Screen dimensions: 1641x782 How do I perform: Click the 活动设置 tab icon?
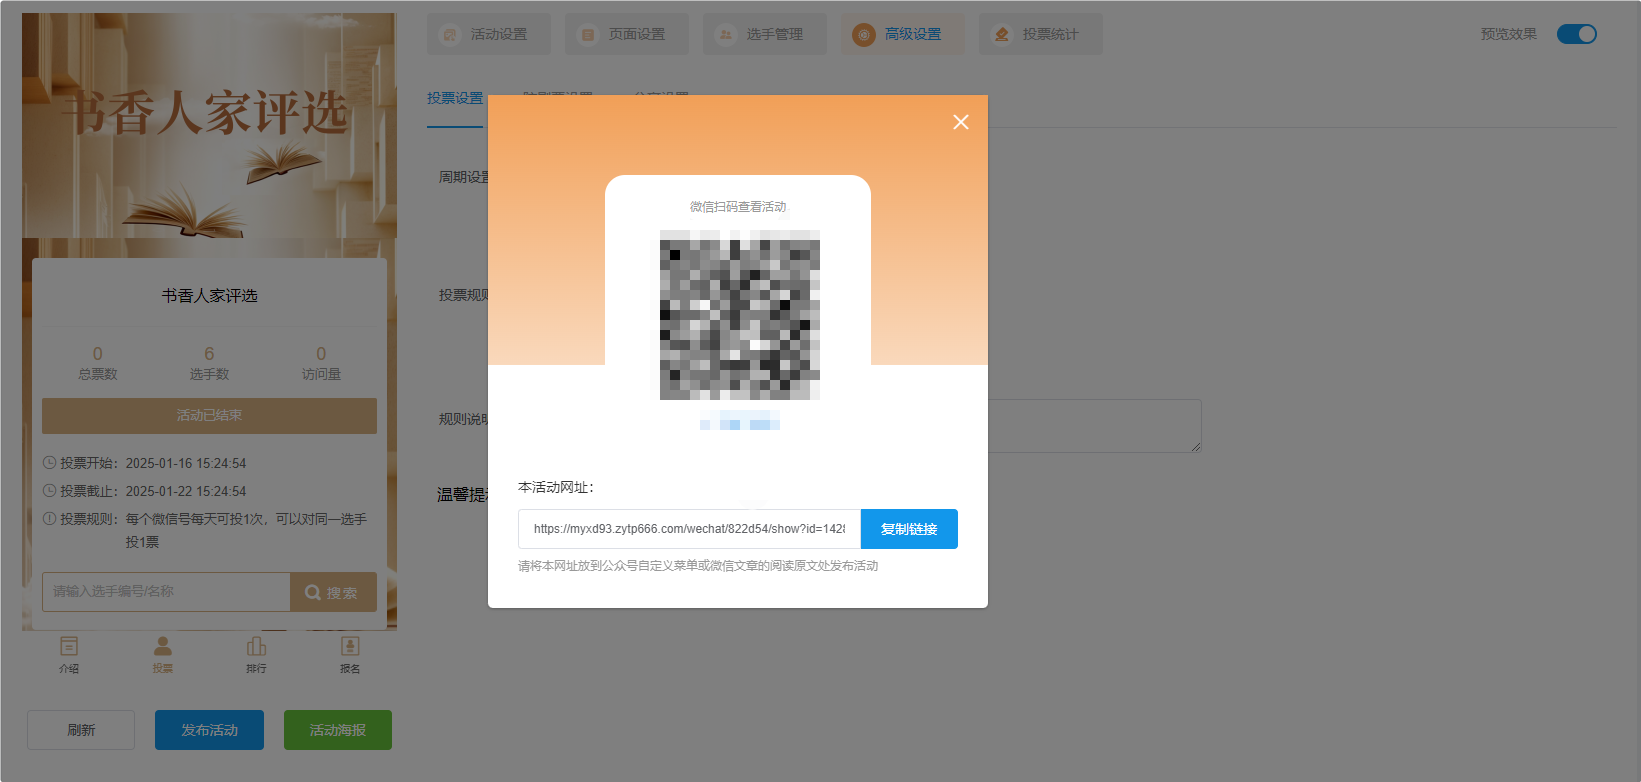pyautogui.click(x=450, y=35)
